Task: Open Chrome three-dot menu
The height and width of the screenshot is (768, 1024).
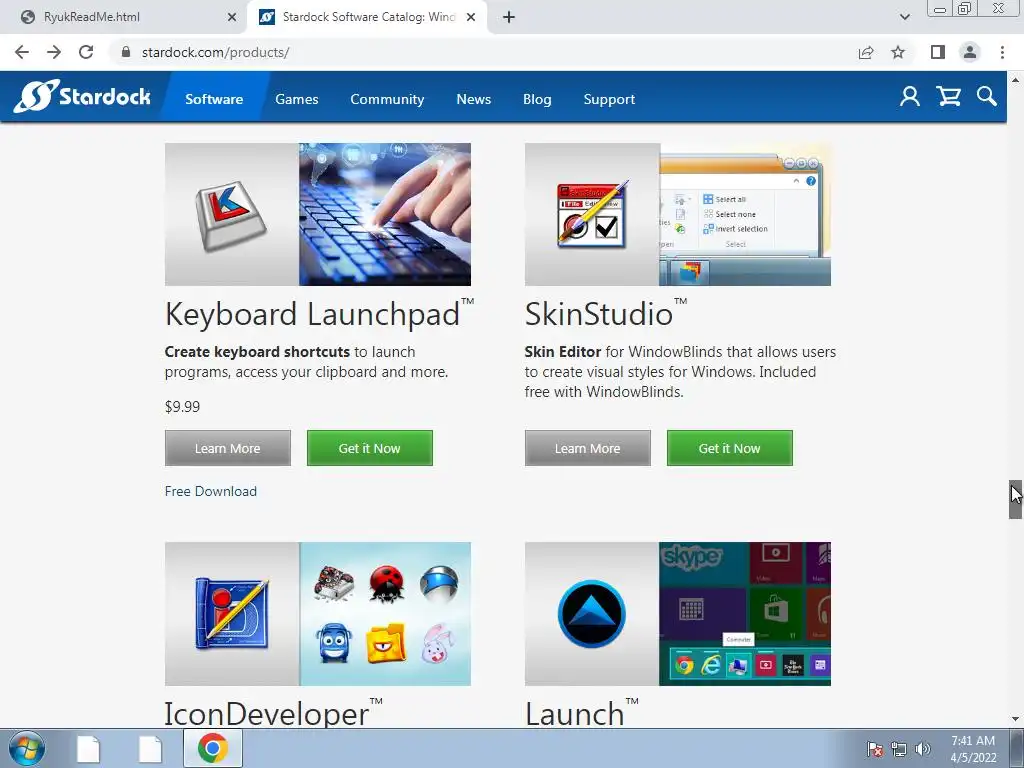Action: pyautogui.click(x=1002, y=52)
